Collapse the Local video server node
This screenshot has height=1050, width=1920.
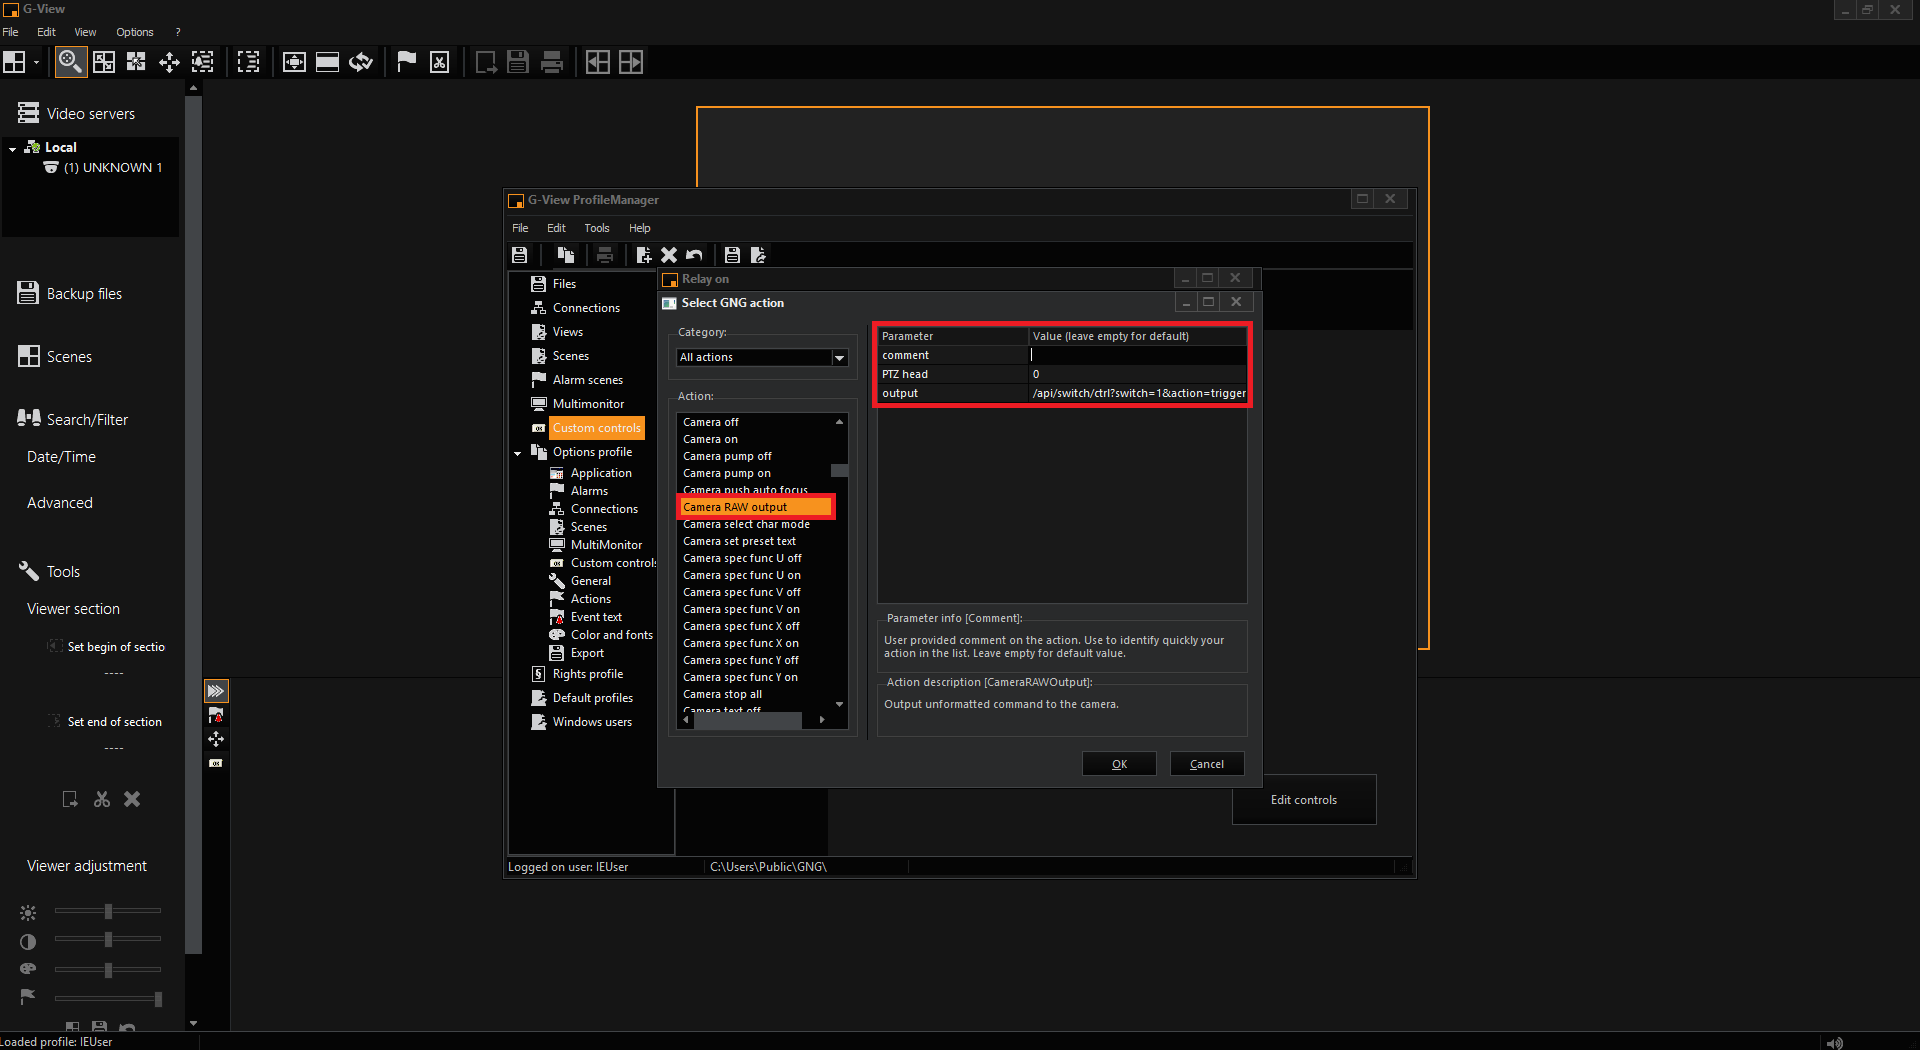12,148
